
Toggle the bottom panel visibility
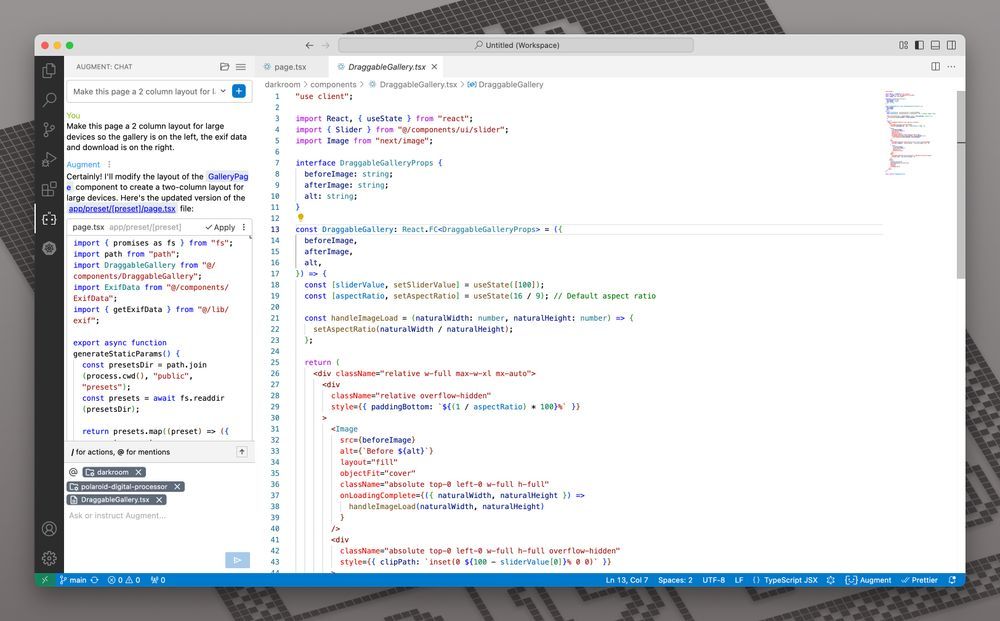pyautogui.click(x=936, y=45)
